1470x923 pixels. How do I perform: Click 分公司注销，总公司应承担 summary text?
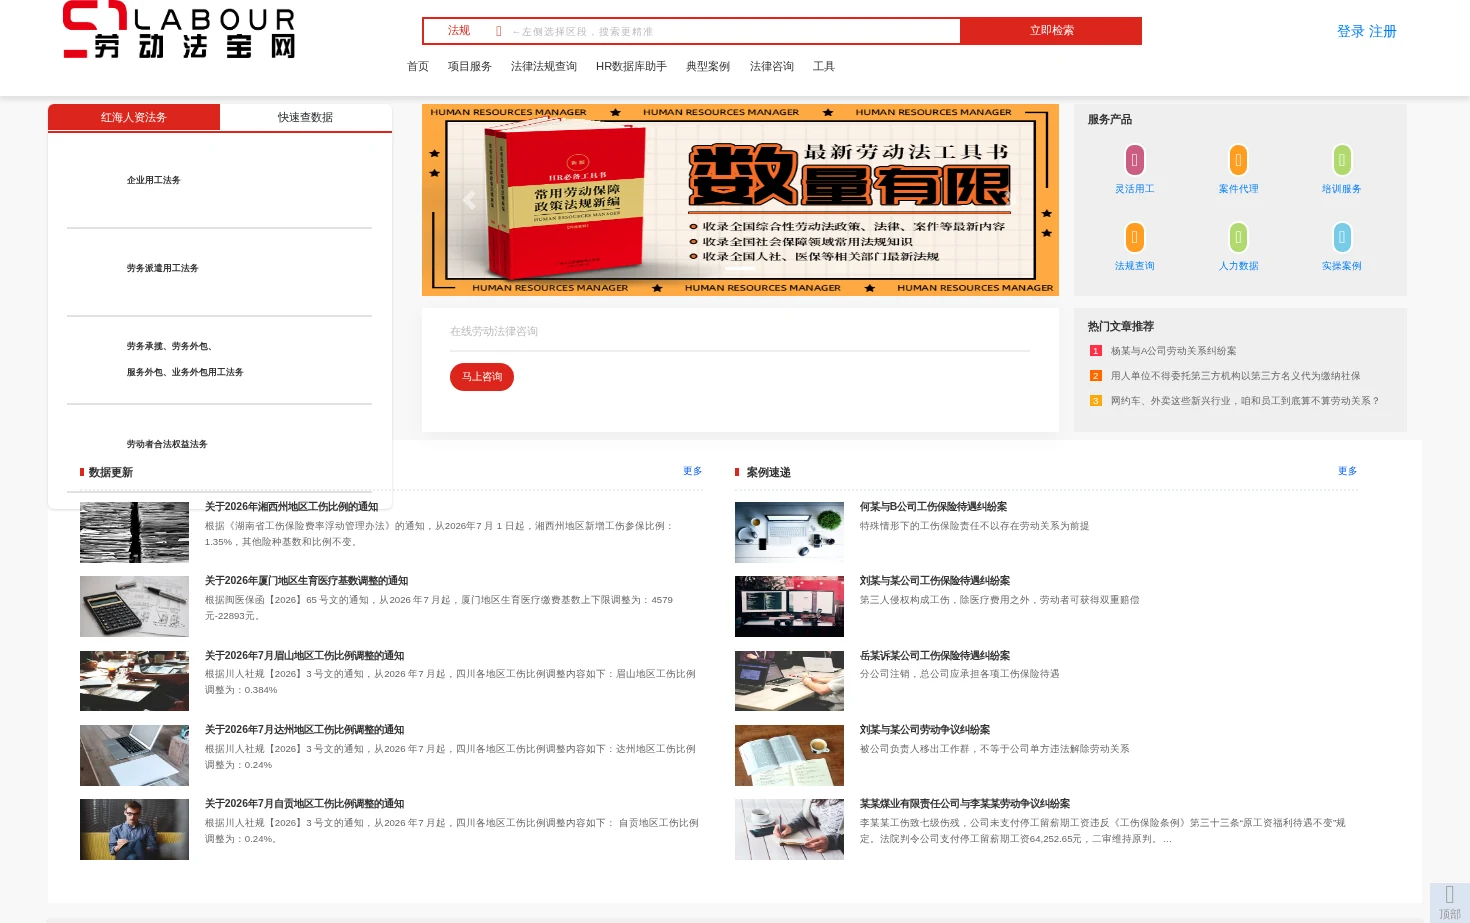point(960,674)
